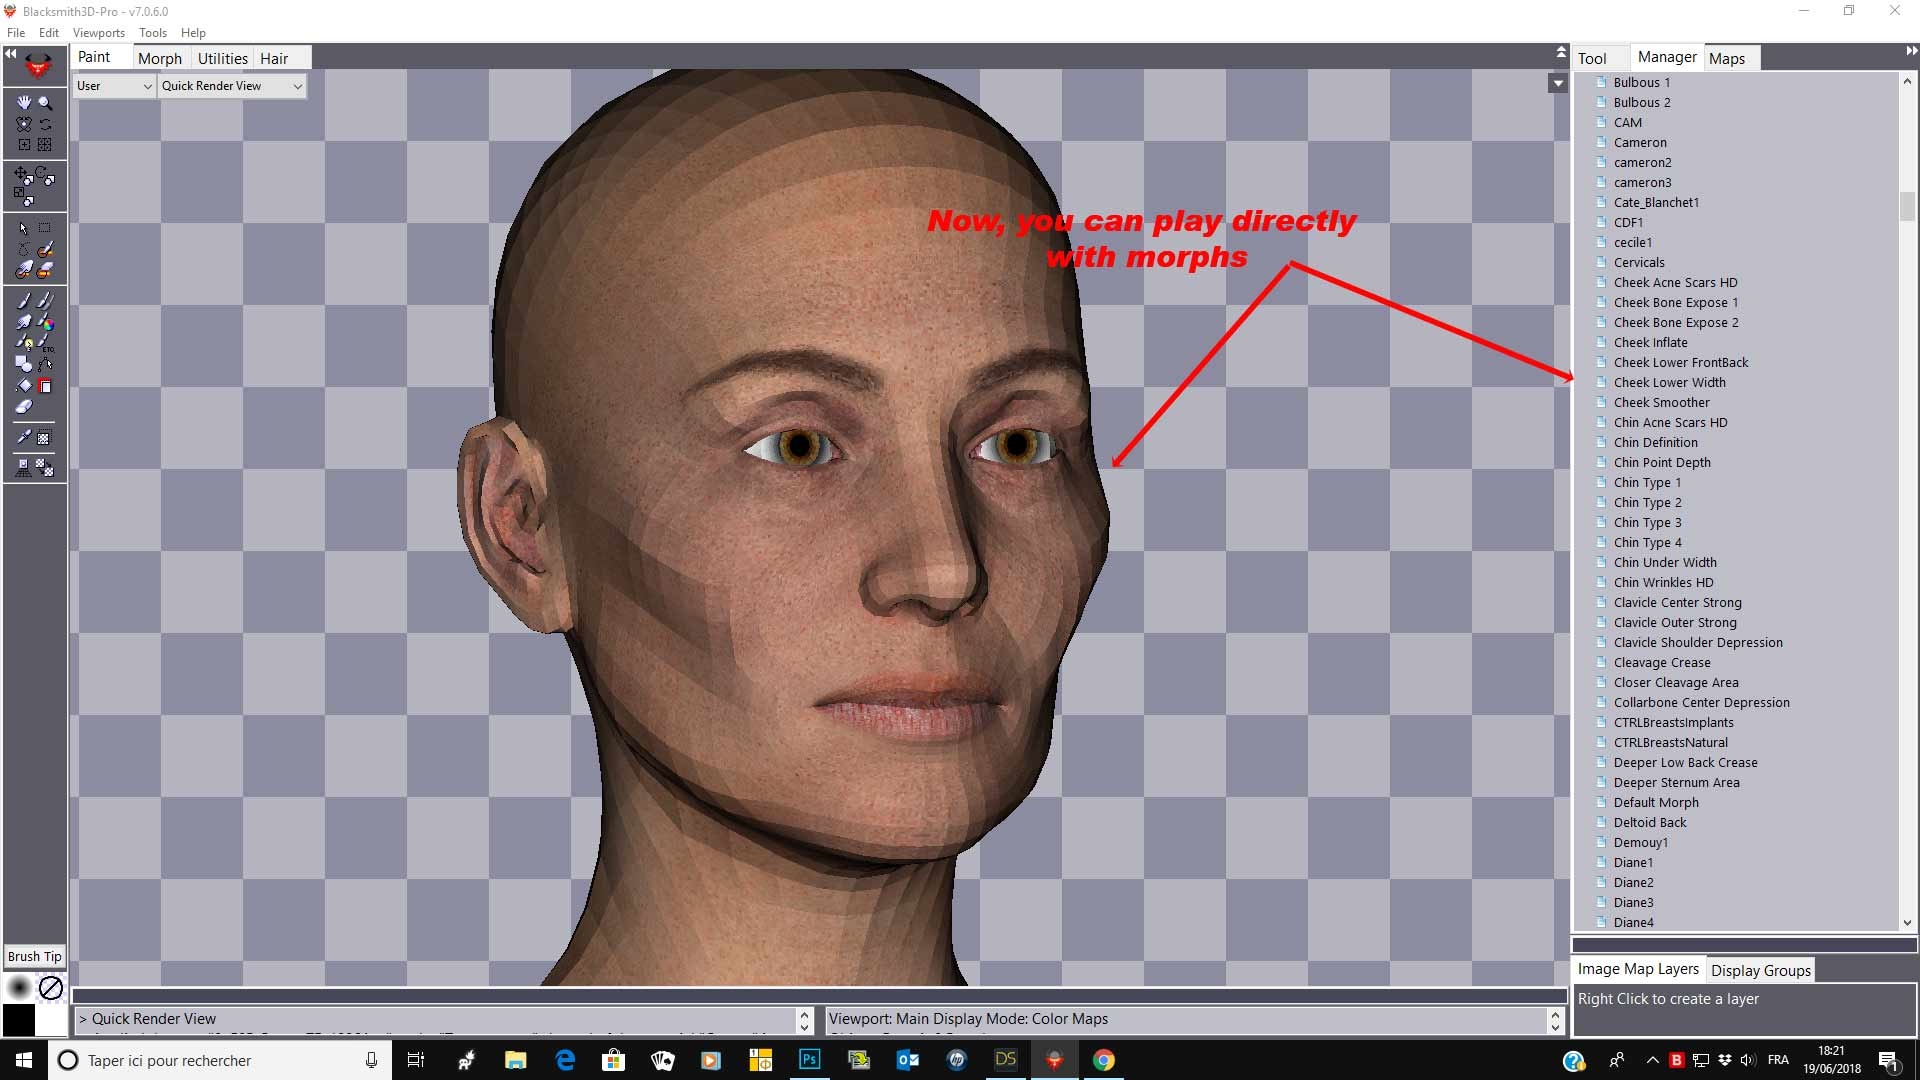Viewport: 1920px width, 1080px height.
Task: Pick the rectangular marquee selection tool
Action: coord(44,227)
